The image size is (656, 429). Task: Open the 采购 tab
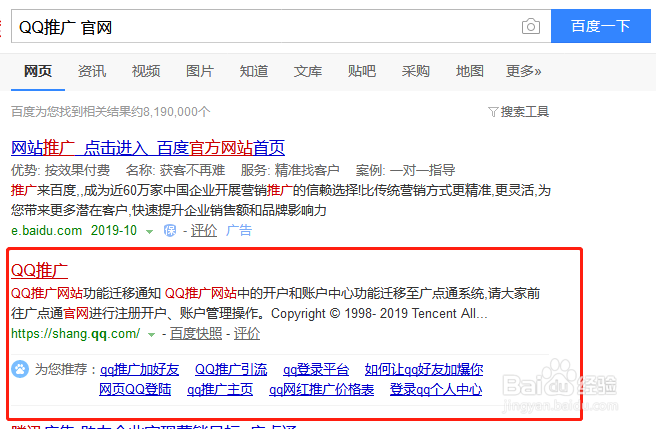(415, 71)
